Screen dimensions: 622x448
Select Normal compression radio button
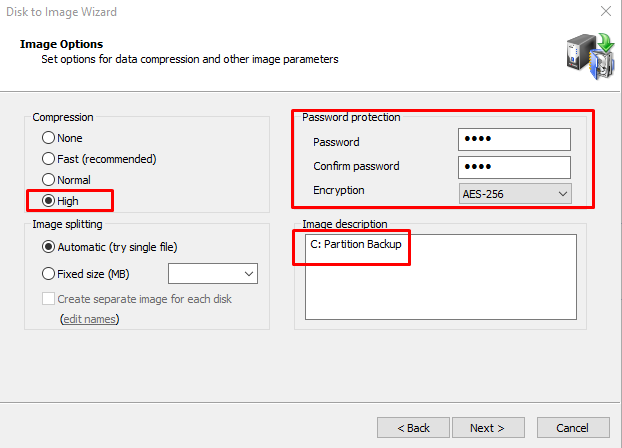point(66,180)
